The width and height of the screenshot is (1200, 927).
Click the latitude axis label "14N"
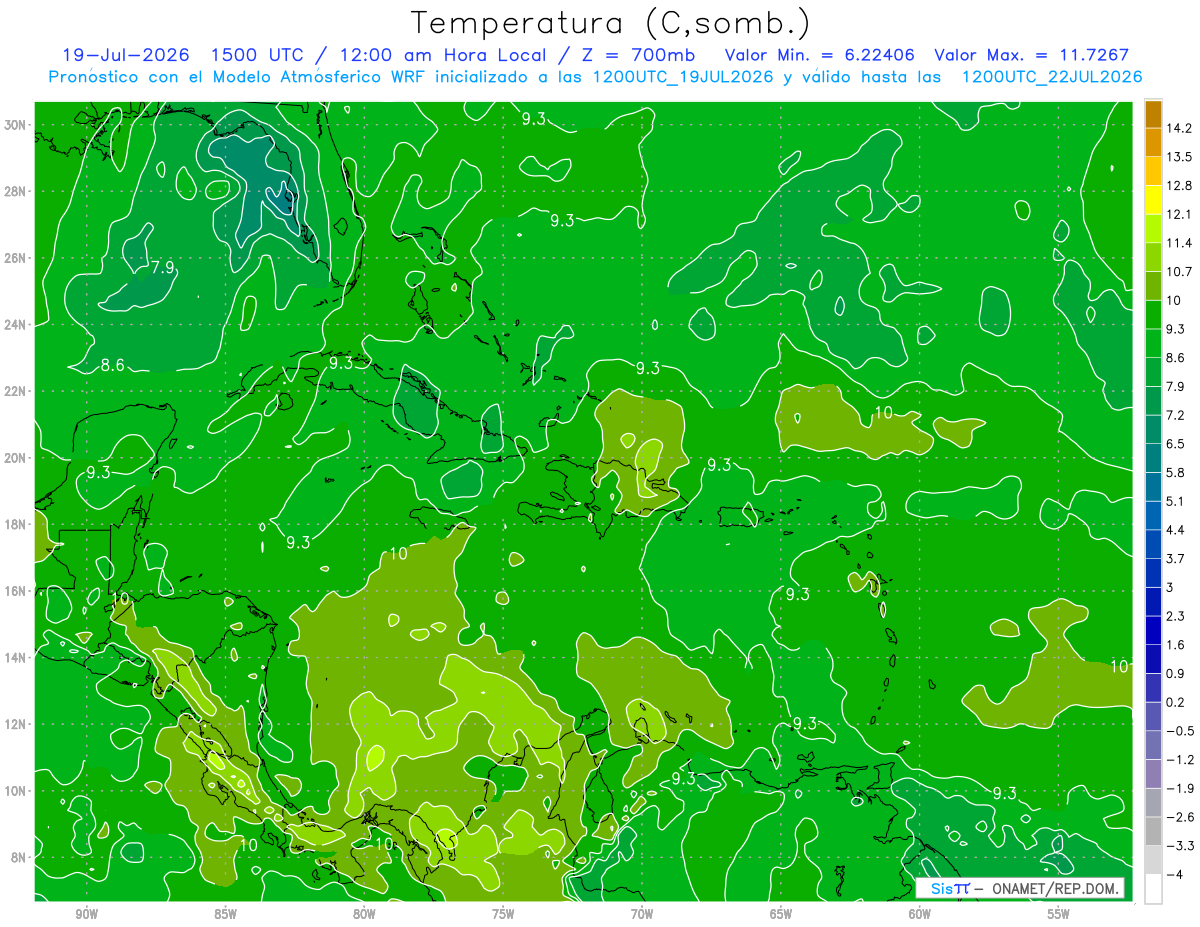point(17,657)
